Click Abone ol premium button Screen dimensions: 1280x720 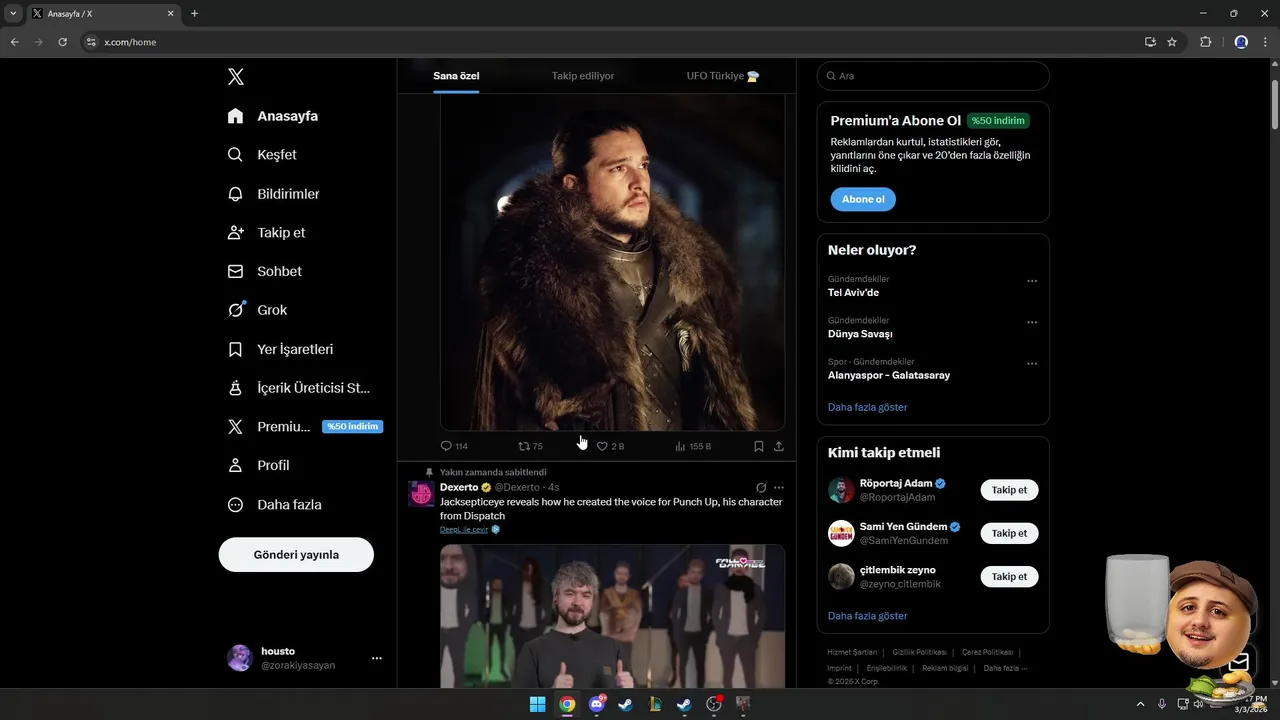(863, 199)
